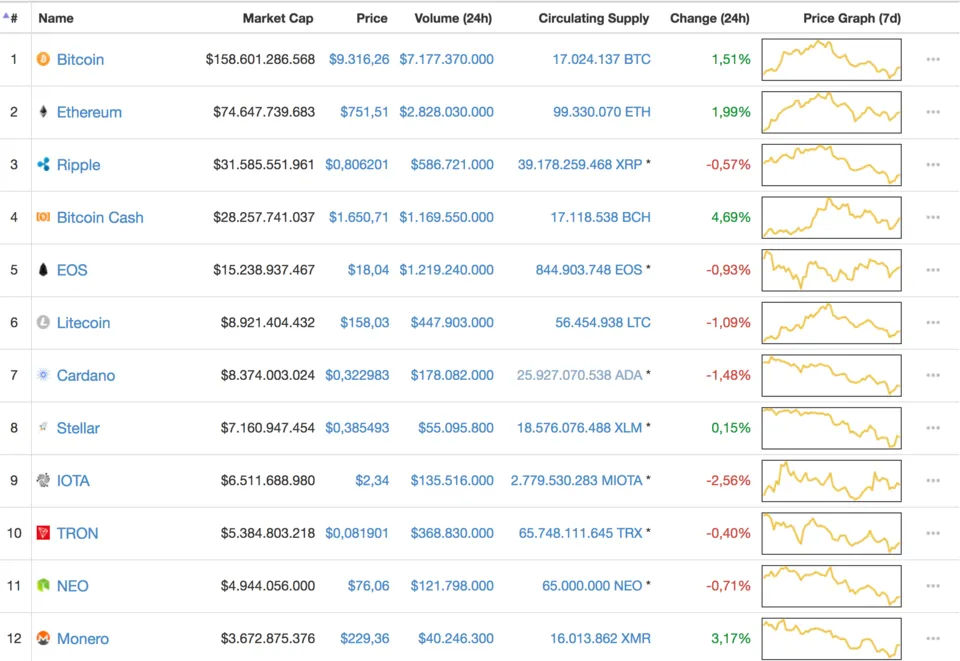Open the Ripple coin page link
Screen dimensions: 960x661
point(78,165)
